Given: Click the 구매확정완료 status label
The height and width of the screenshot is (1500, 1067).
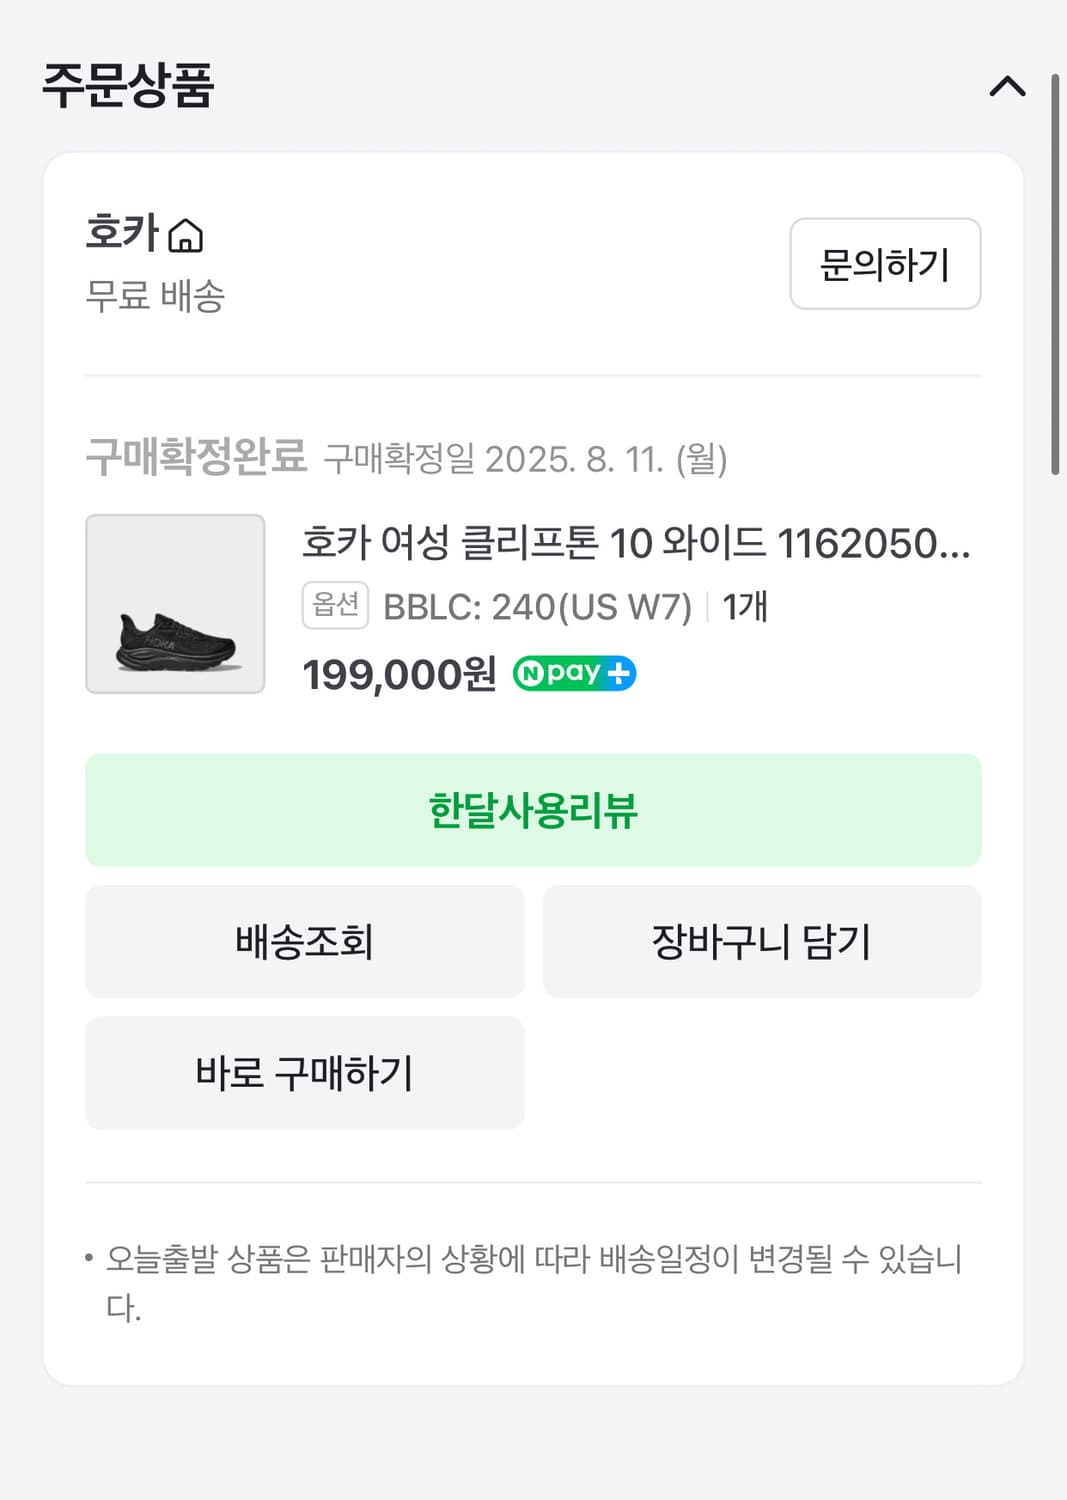Looking at the screenshot, I should click(x=196, y=457).
